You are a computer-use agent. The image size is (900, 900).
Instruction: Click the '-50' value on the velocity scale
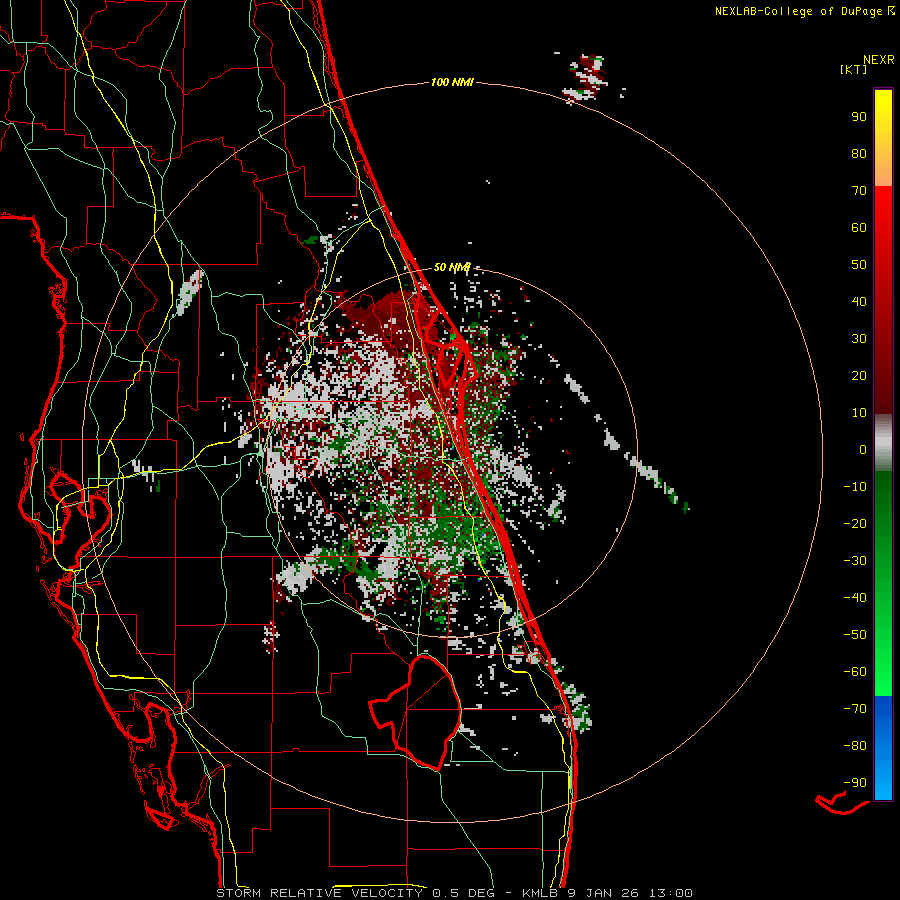click(x=855, y=635)
